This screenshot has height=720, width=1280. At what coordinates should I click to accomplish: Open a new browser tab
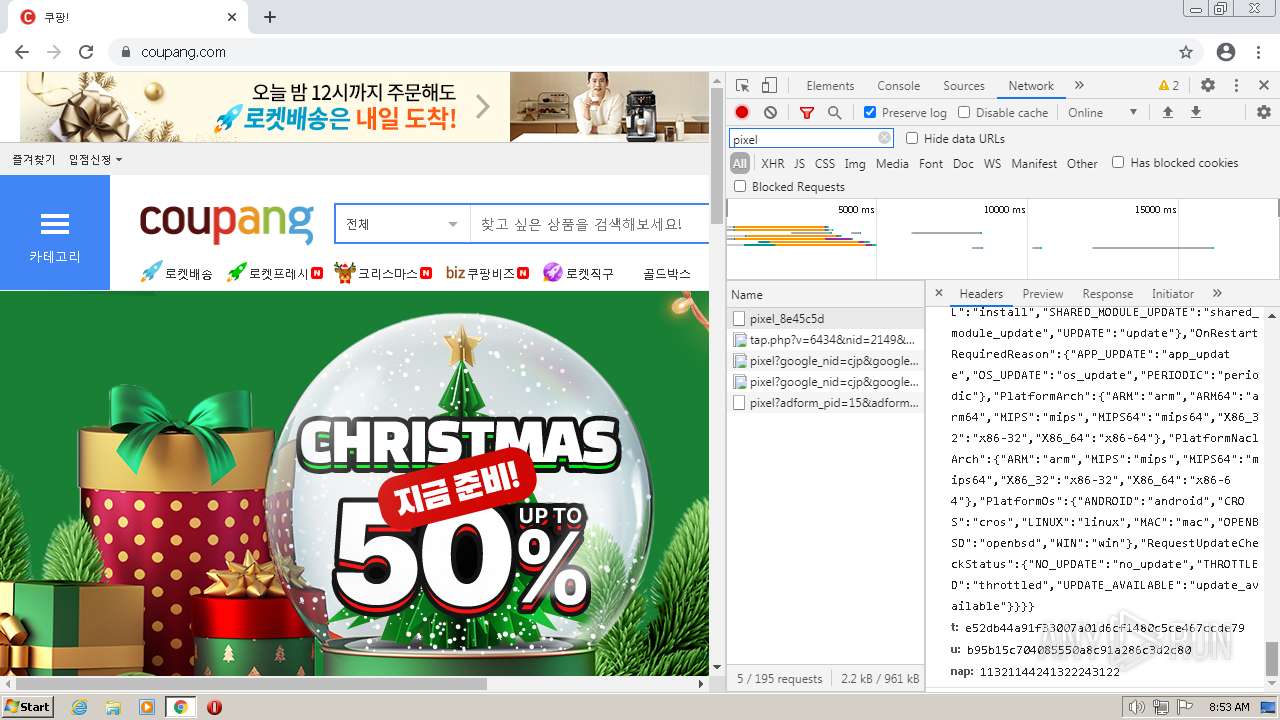pyautogui.click(x=270, y=17)
